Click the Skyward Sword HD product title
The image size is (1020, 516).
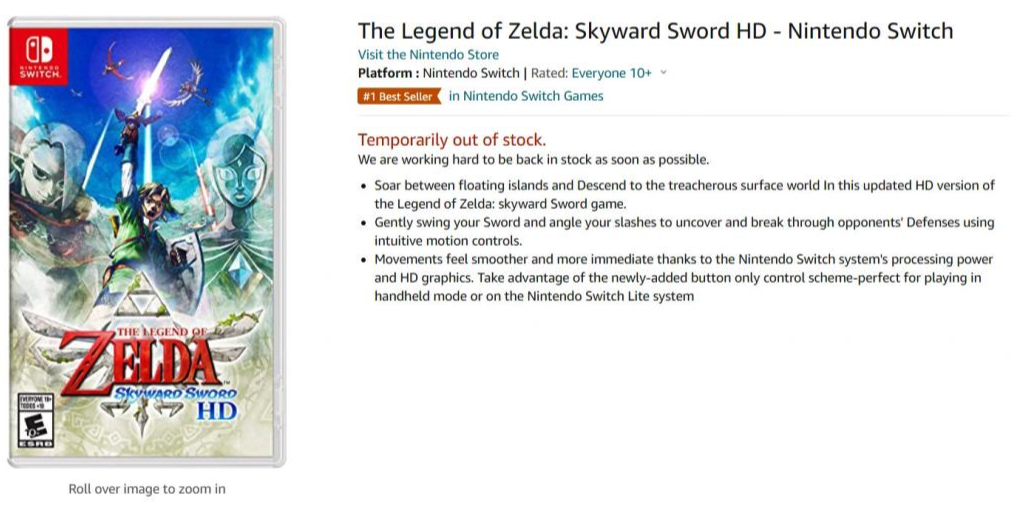tap(655, 31)
